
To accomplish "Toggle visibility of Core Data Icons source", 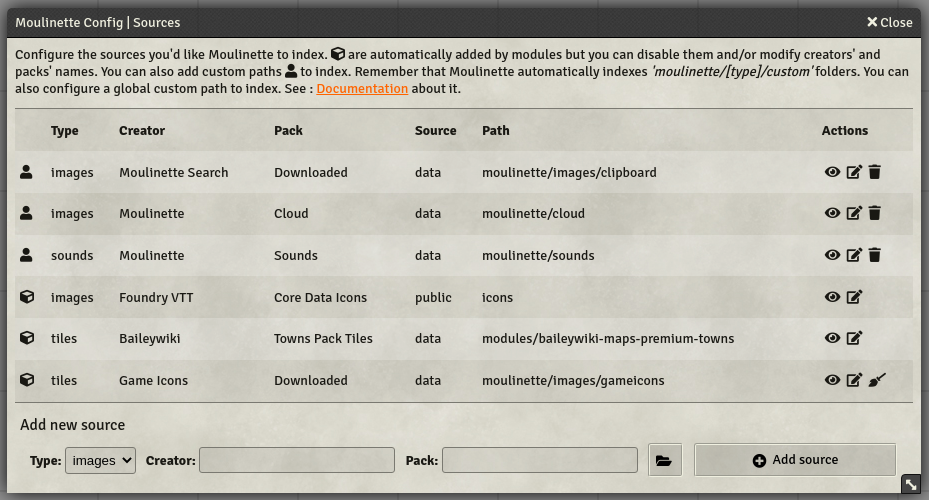I will (832, 297).
